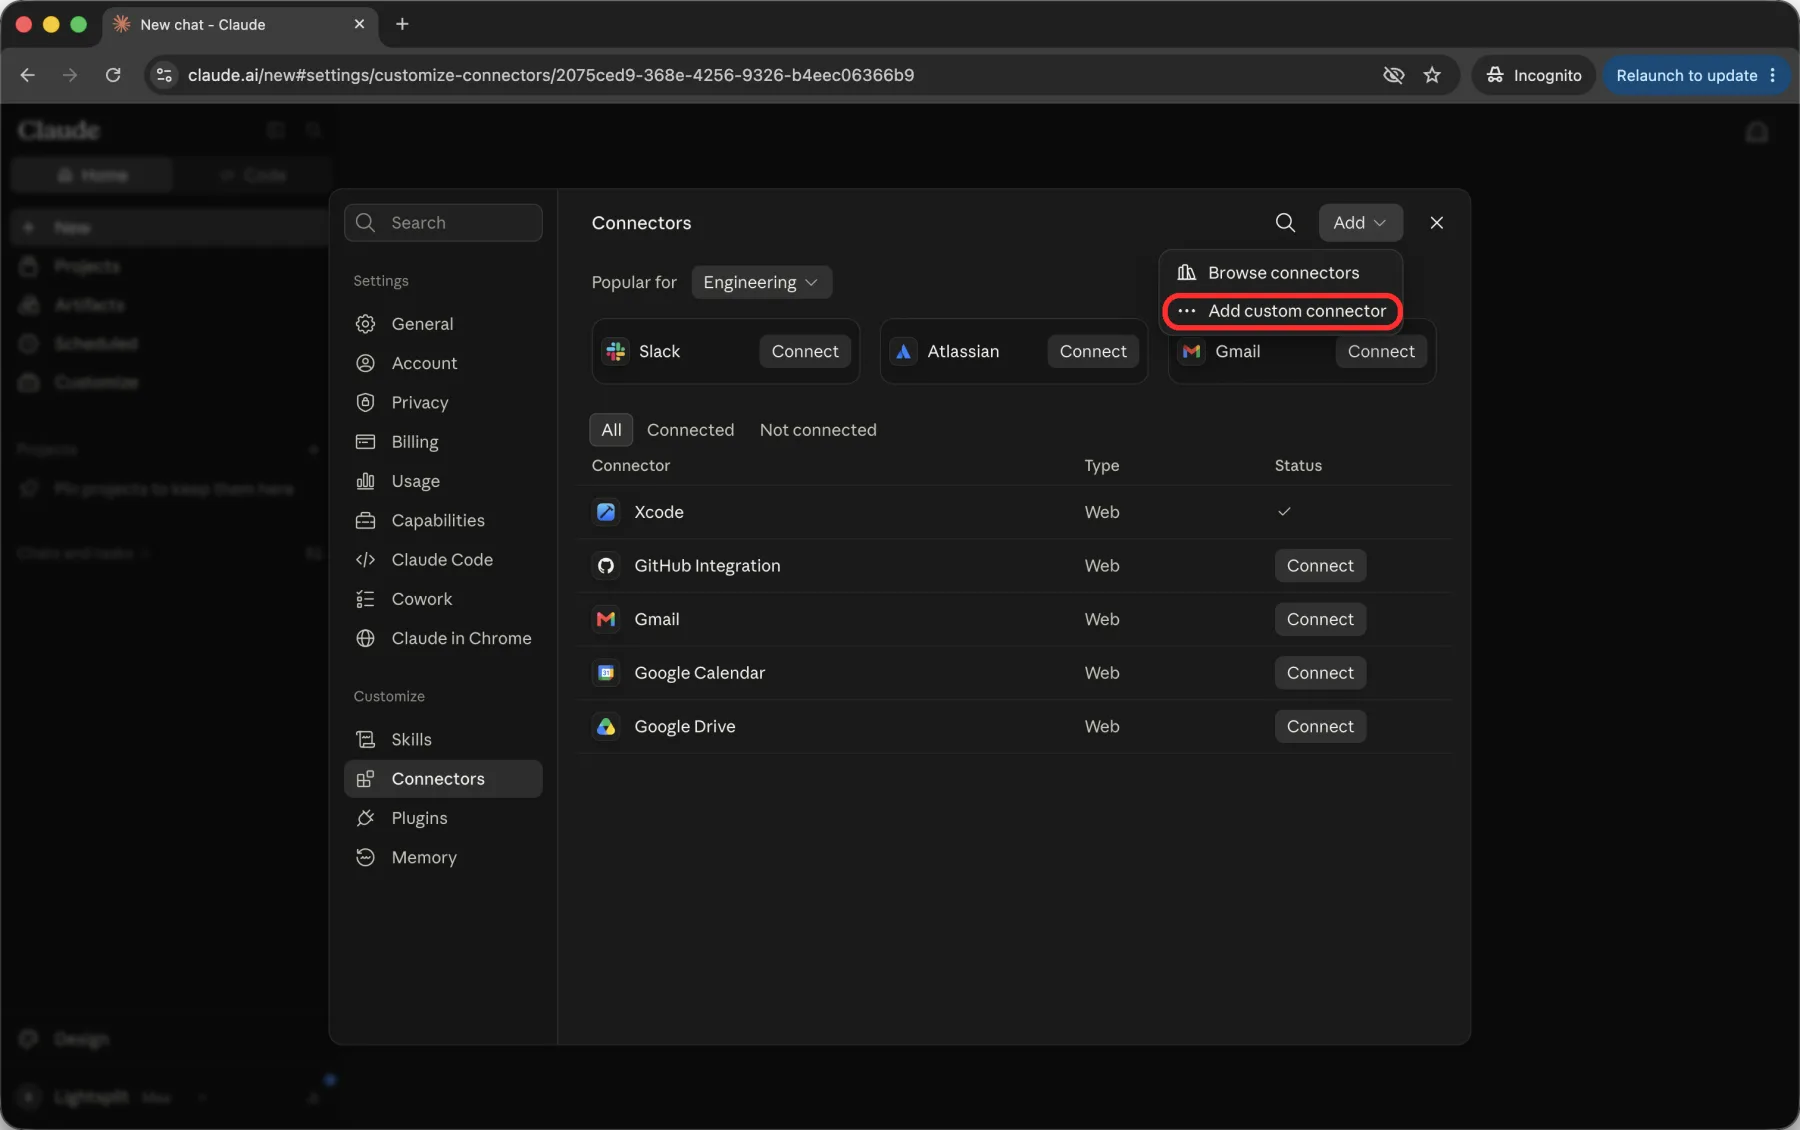This screenshot has height=1130, width=1800.
Task: Connect Google Calendar in the list
Action: coord(1320,673)
